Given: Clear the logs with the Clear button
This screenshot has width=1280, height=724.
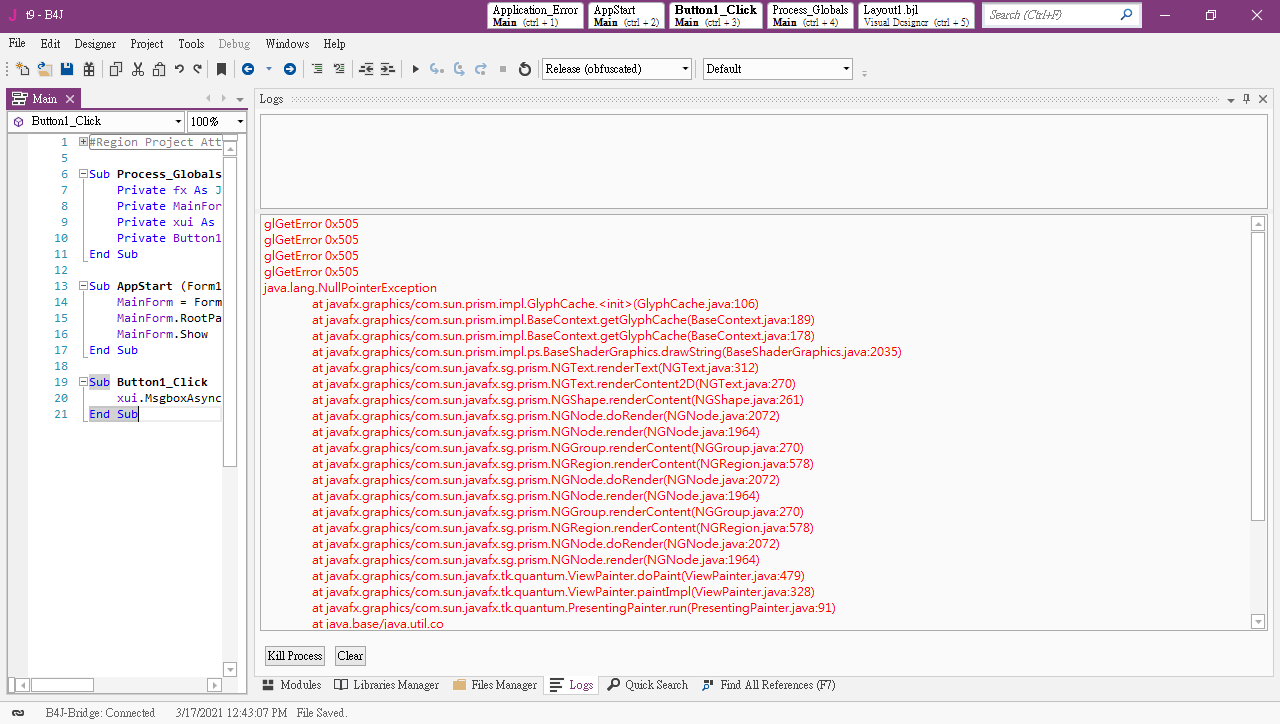Looking at the screenshot, I should pyautogui.click(x=350, y=656).
